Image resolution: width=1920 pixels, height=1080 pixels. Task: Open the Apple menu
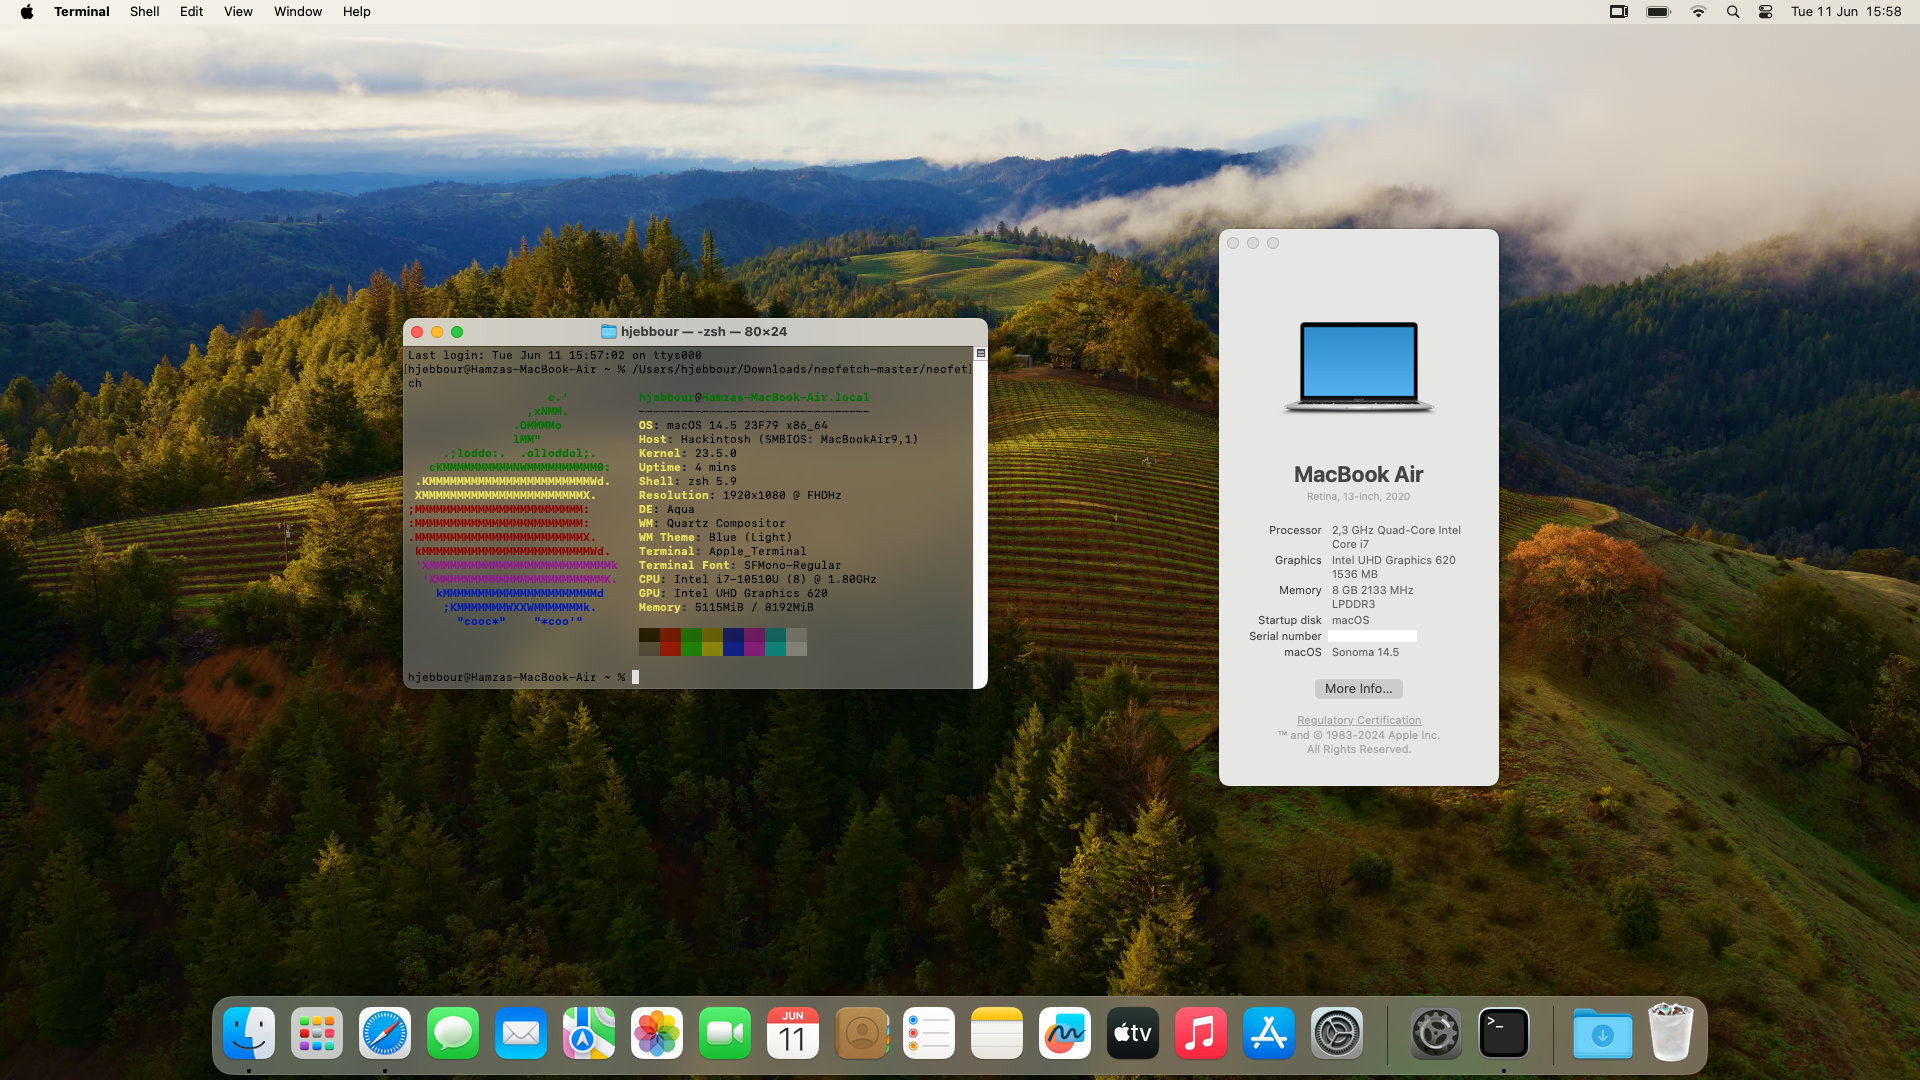[x=27, y=12]
